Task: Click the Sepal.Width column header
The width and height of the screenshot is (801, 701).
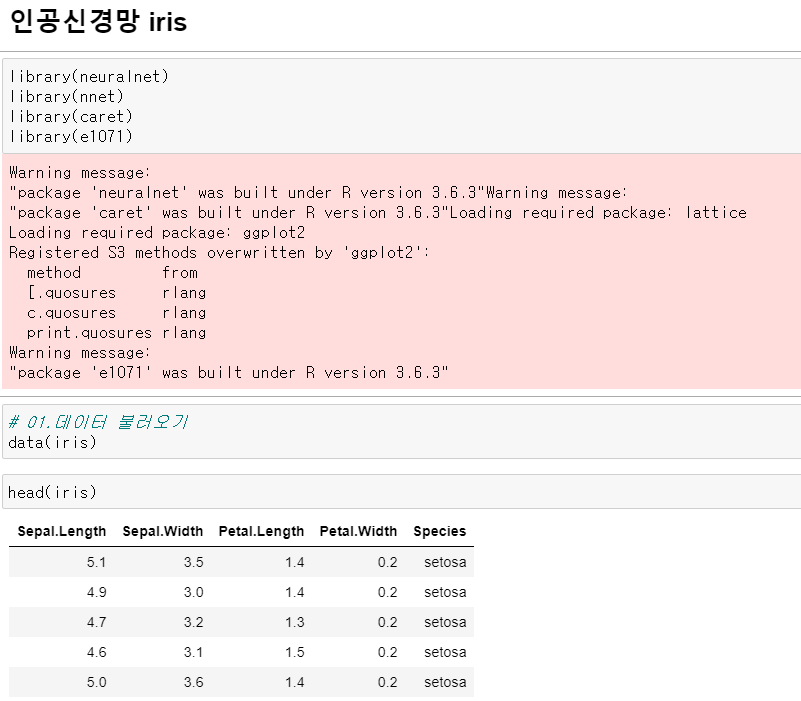Action: click(162, 531)
